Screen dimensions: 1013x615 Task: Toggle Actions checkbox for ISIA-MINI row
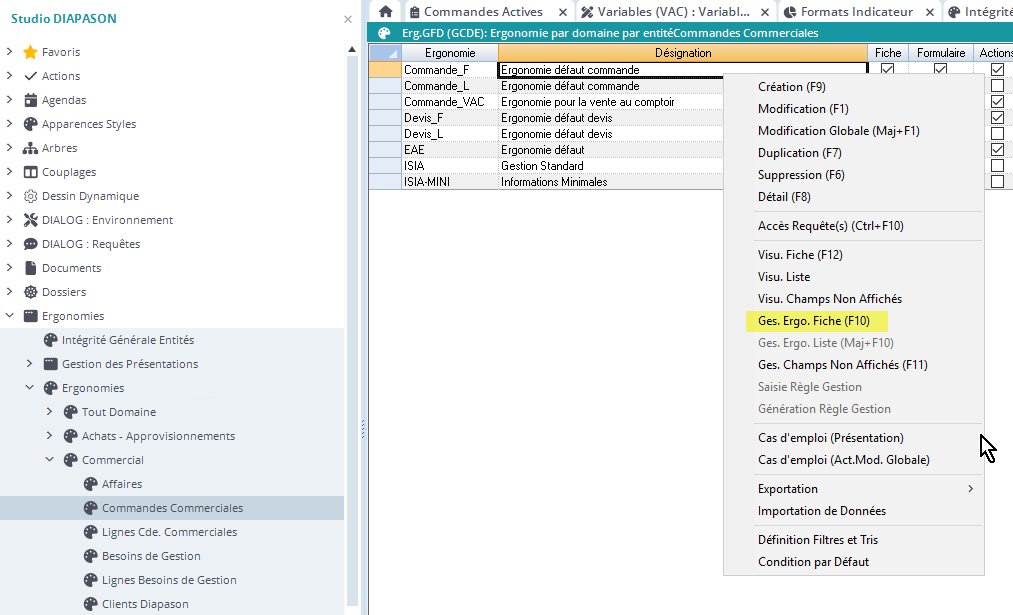point(997,182)
